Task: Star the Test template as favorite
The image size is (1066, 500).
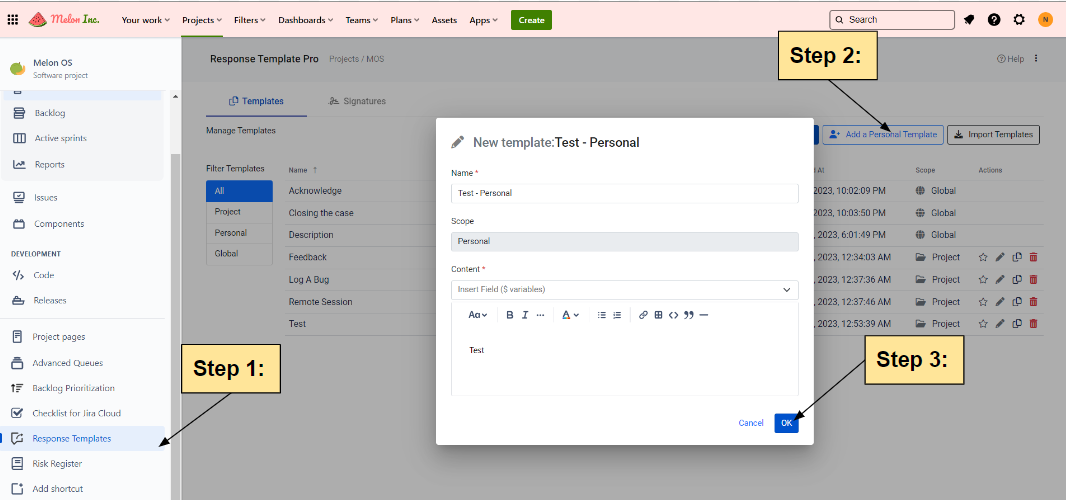Action: click(983, 324)
